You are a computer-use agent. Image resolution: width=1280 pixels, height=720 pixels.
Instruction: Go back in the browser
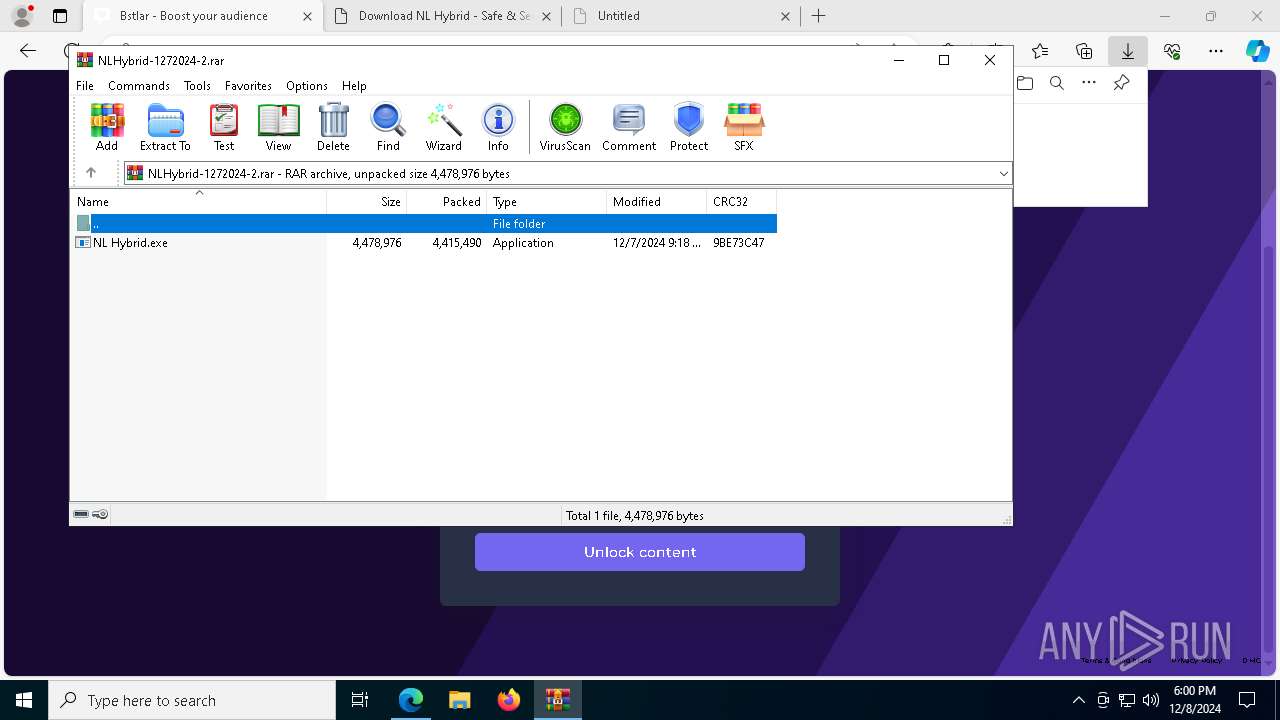[x=28, y=51]
